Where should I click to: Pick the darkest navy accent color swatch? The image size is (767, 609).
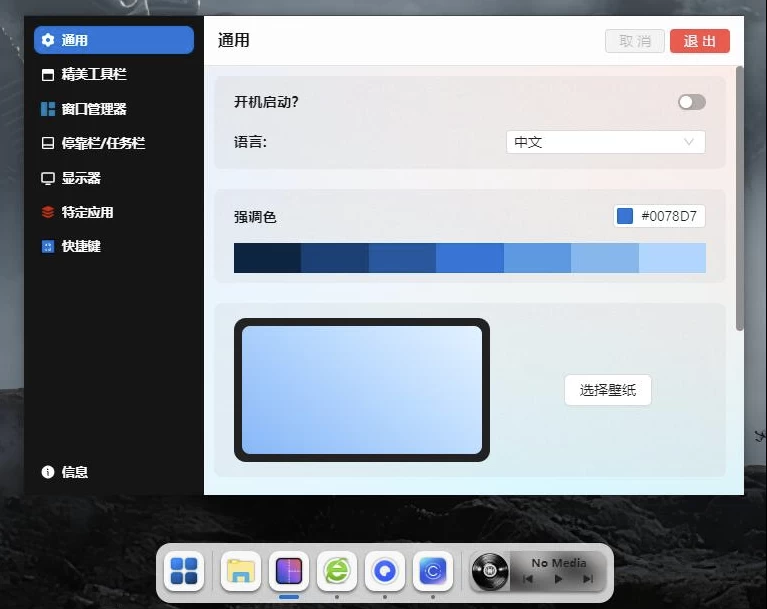pos(267,258)
